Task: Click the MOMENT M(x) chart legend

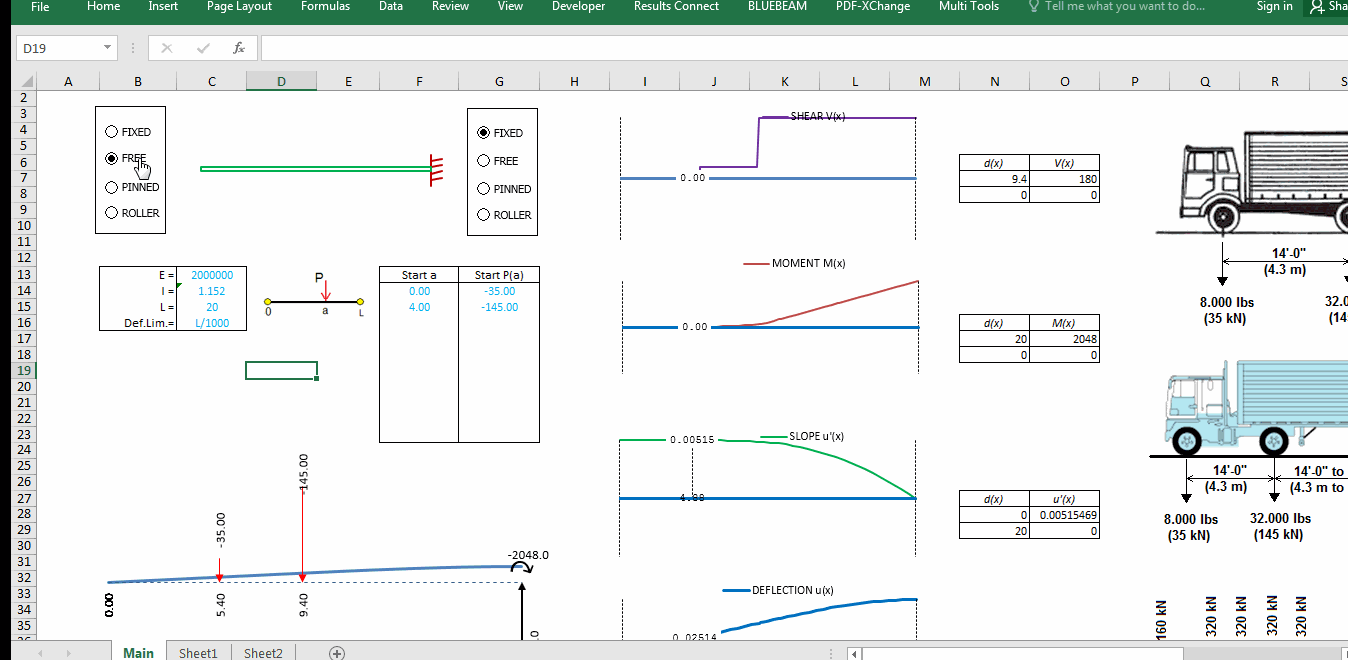Action: [x=796, y=264]
